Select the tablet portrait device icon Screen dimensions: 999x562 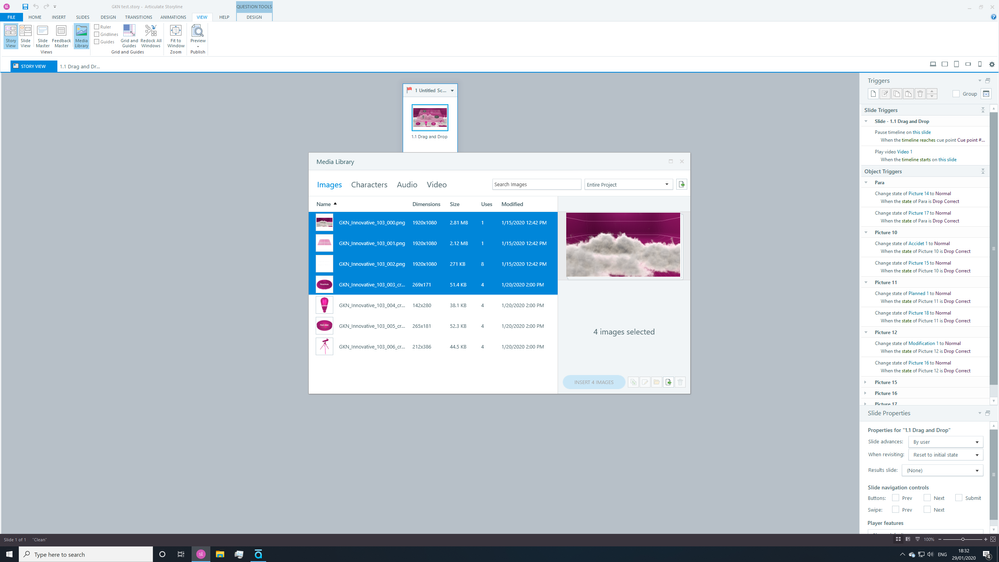[956, 64]
